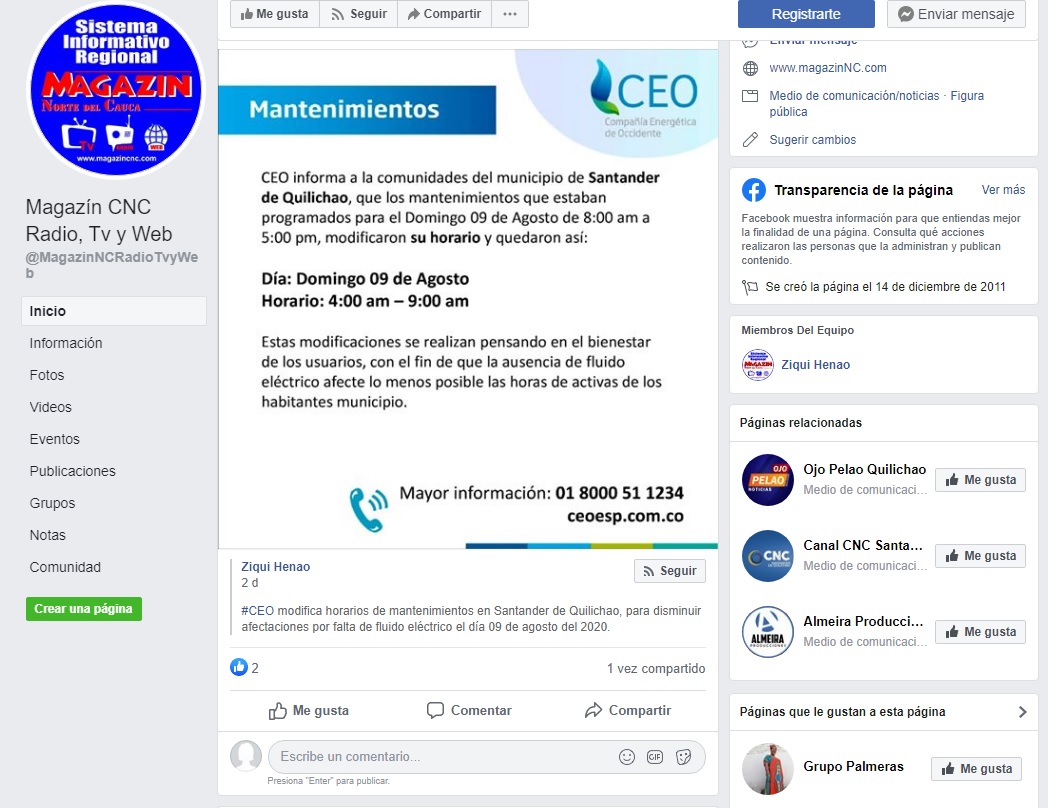Expand 'Páginas que le gustan' chevron arrow
Screen dimensions: 1048x808
click(1022, 712)
